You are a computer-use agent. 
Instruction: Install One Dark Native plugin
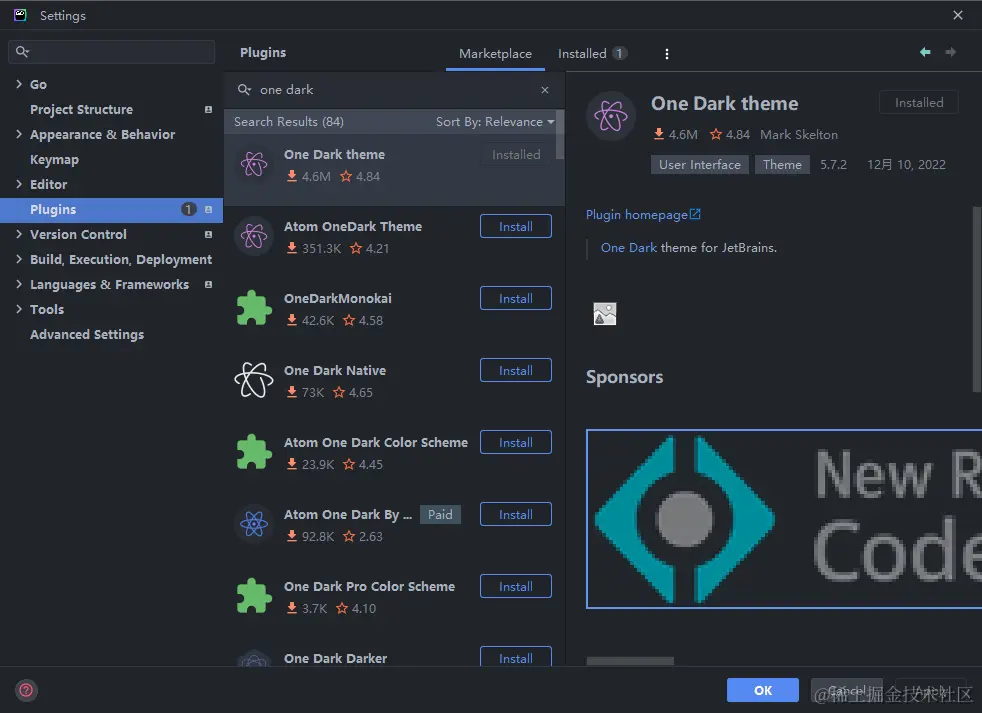pyautogui.click(x=515, y=371)
